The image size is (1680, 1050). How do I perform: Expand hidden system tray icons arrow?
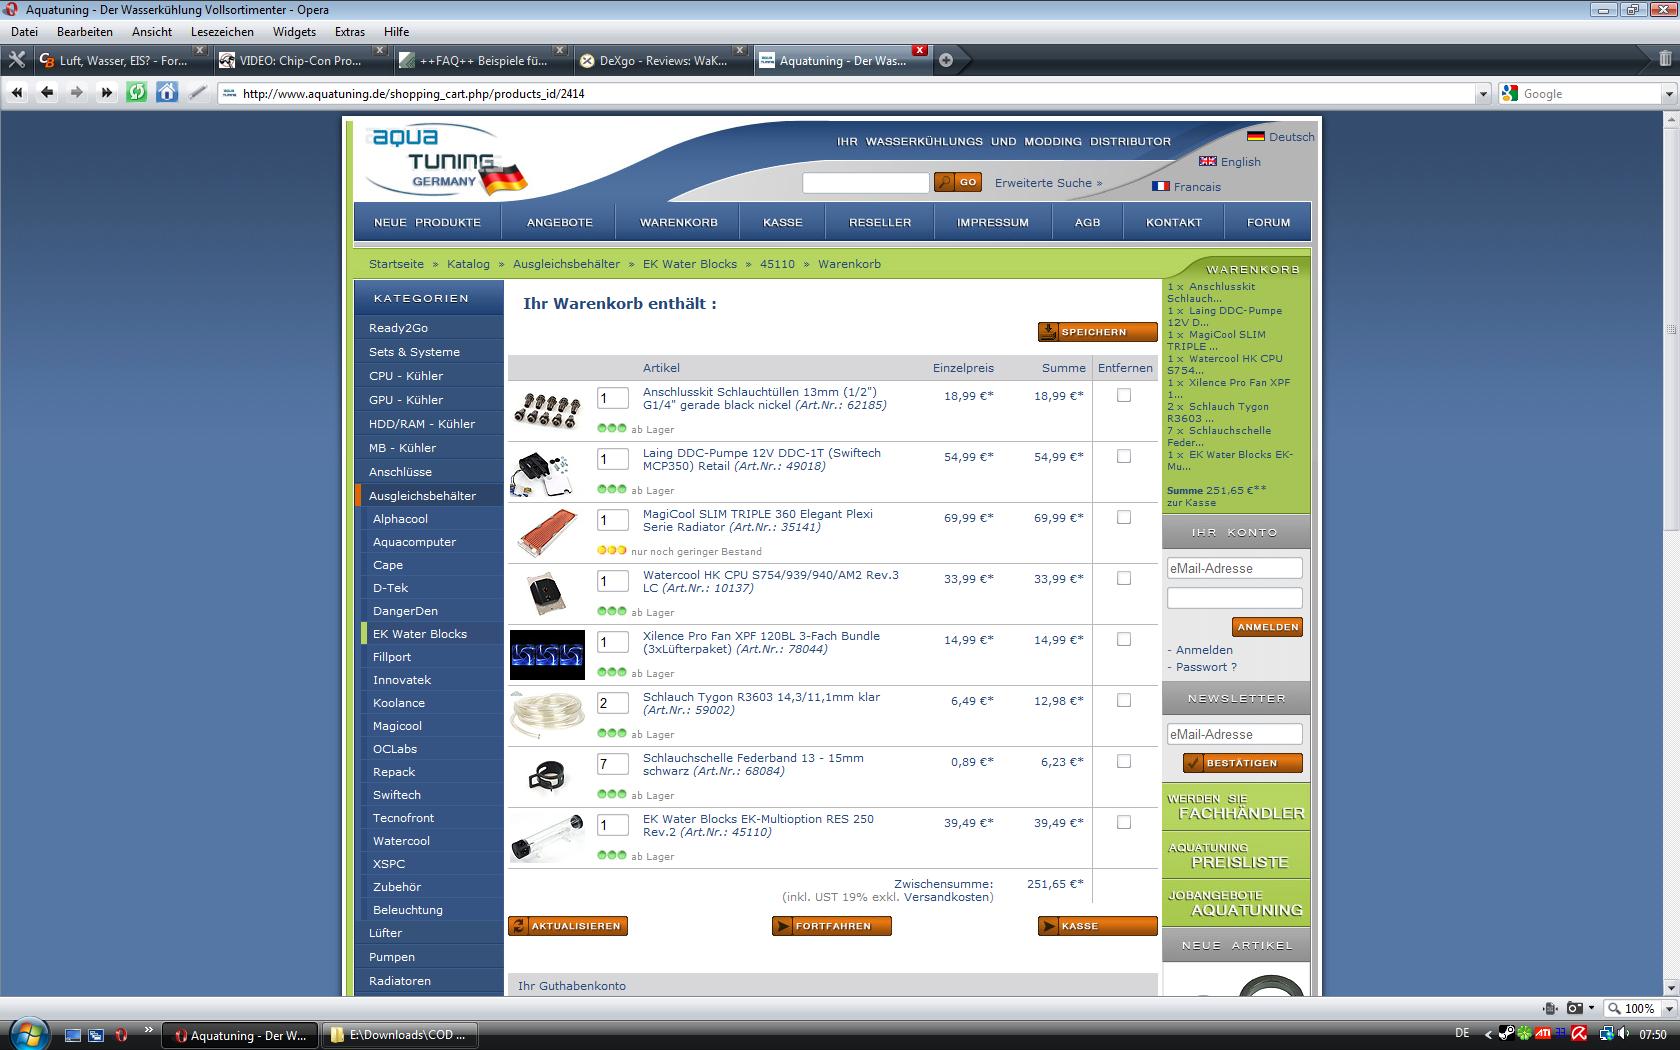pos(1487,1034)
